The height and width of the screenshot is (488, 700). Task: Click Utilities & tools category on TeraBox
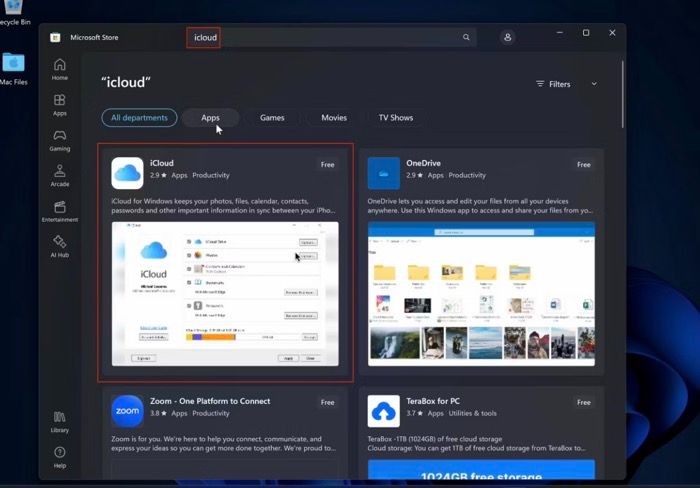[472, 413]
